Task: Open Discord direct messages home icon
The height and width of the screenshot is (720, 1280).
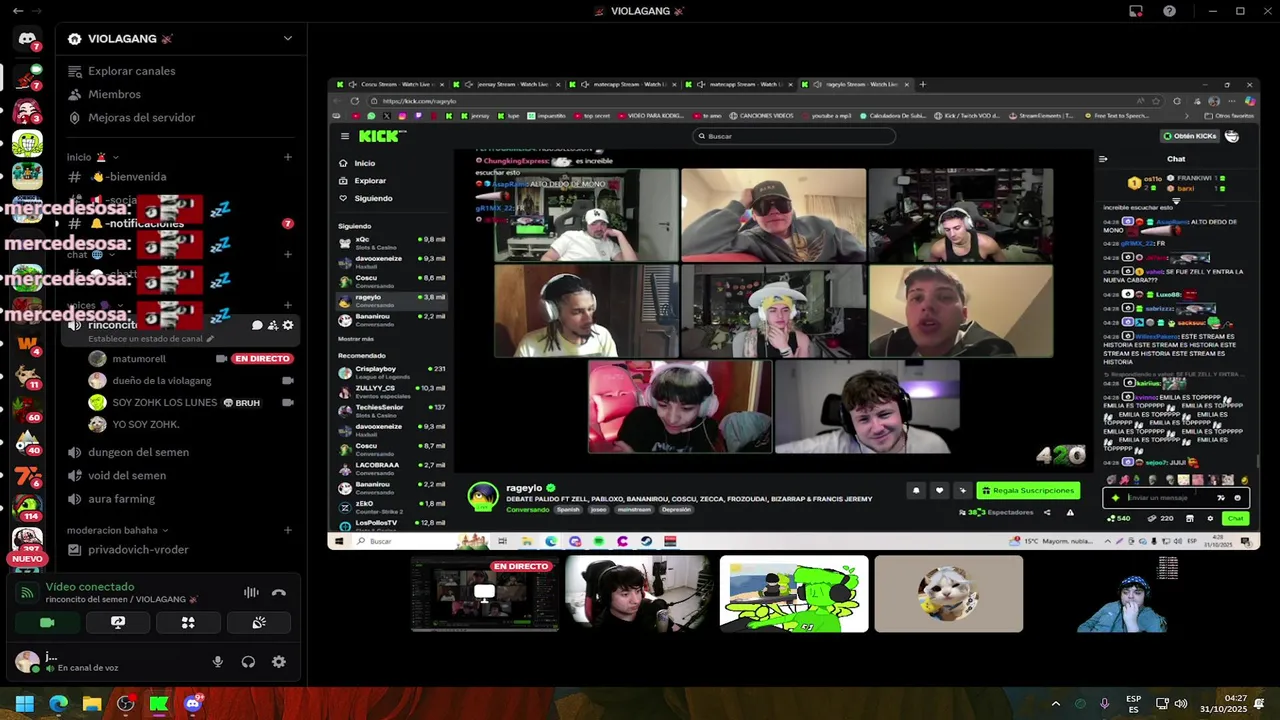Action: 27,39
